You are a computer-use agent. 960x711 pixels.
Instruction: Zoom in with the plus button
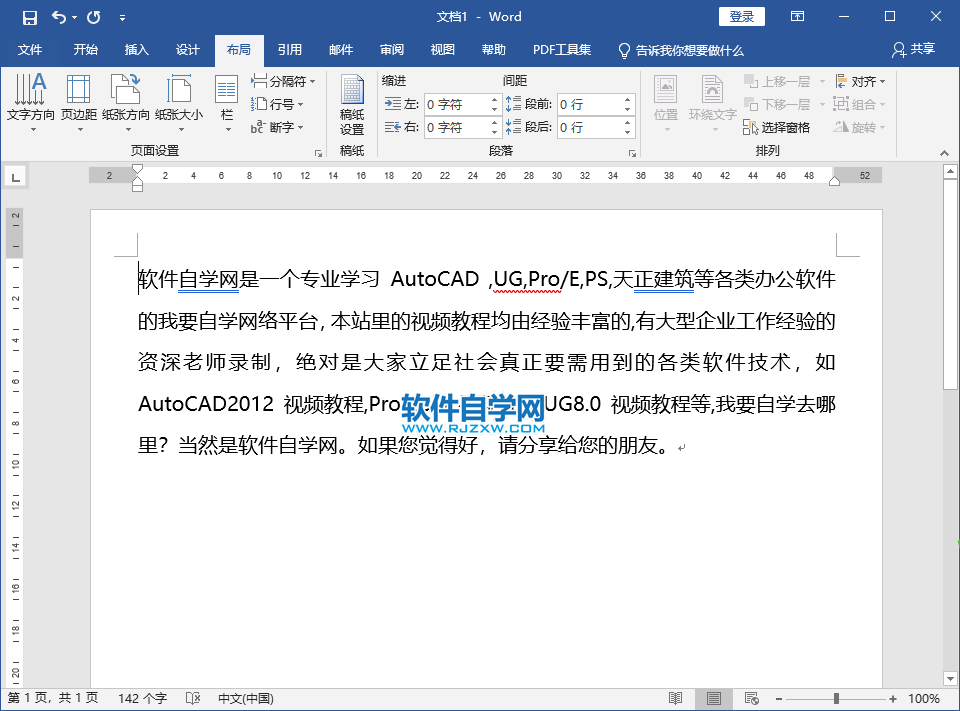point(893,699)
